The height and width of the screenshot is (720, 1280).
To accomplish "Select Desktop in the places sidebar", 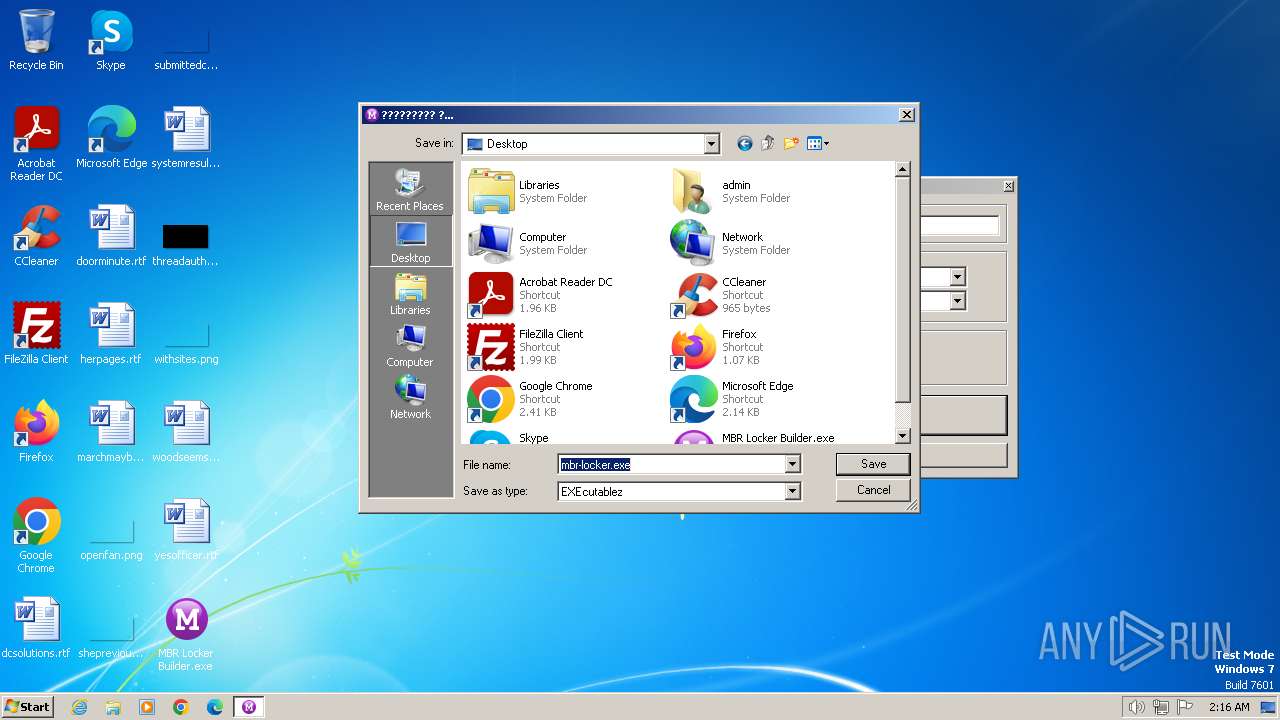I will coord(410,242).
